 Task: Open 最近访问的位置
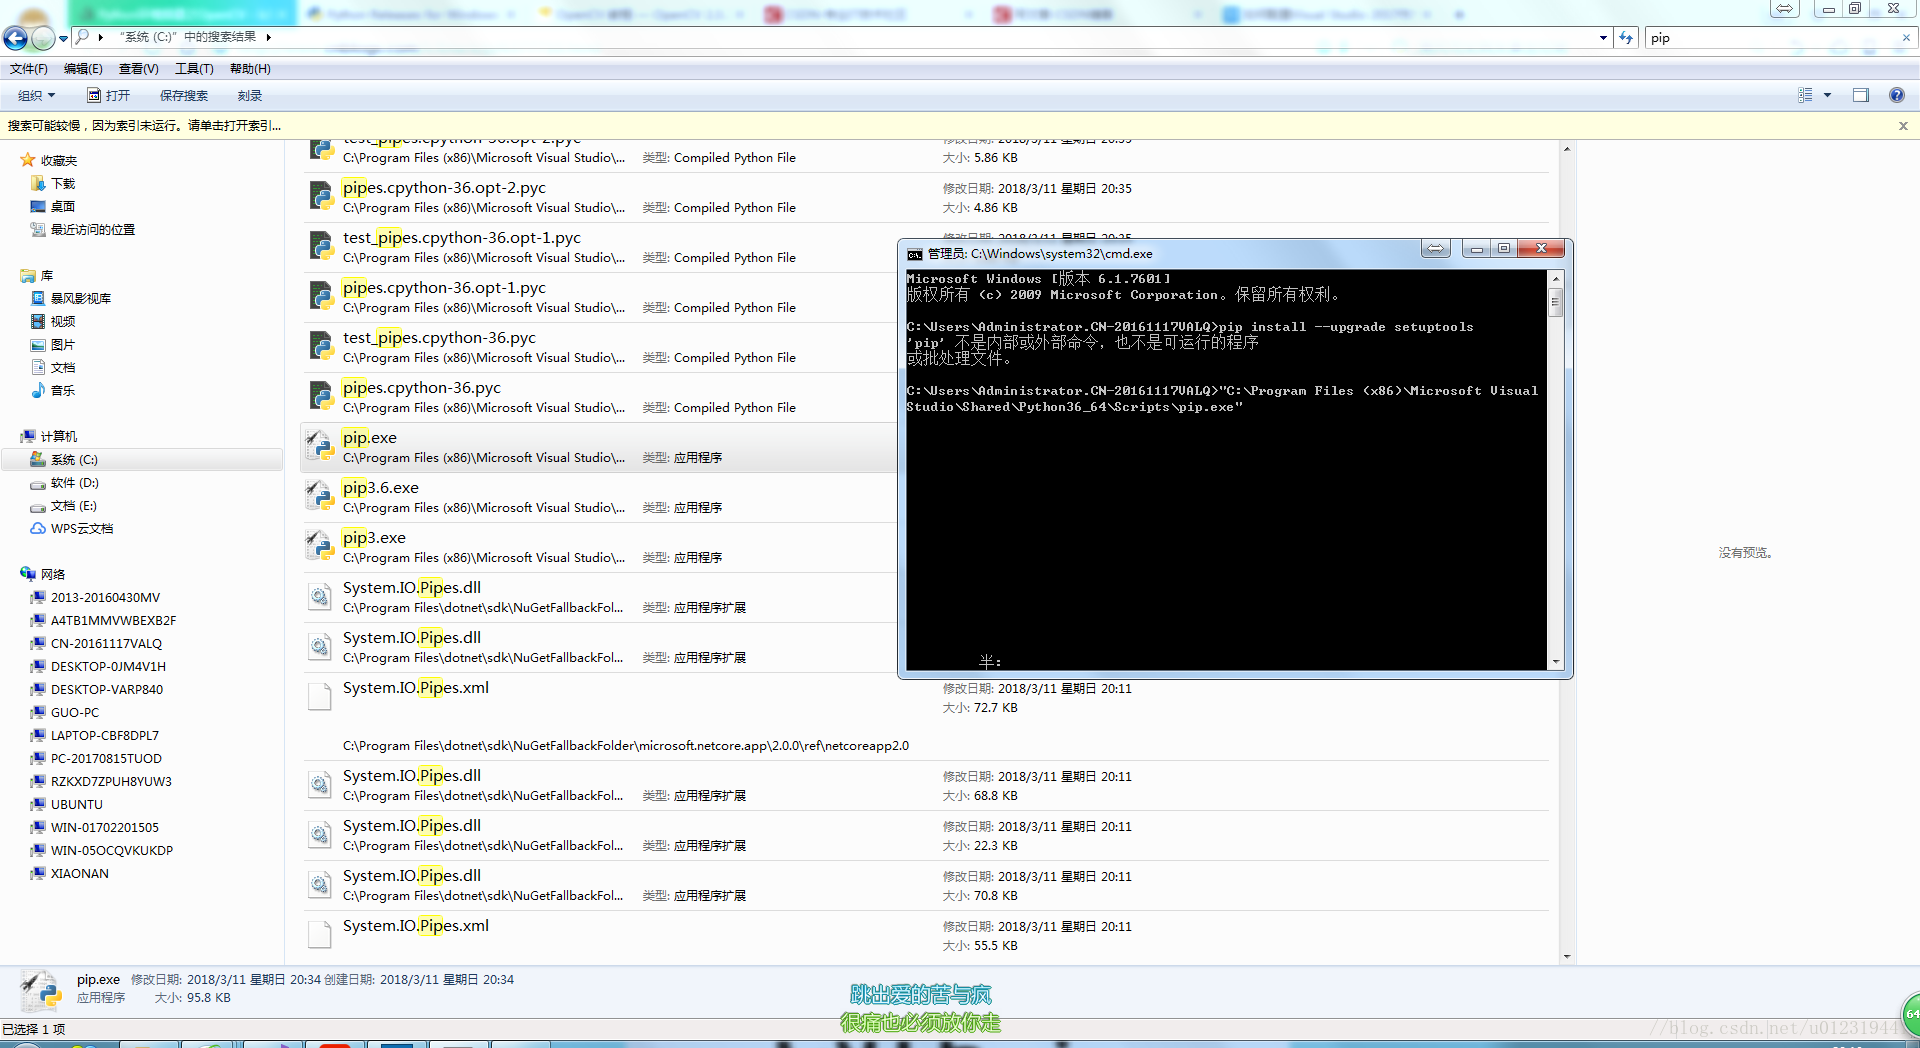pyautogui.click(x=93, y=230)
